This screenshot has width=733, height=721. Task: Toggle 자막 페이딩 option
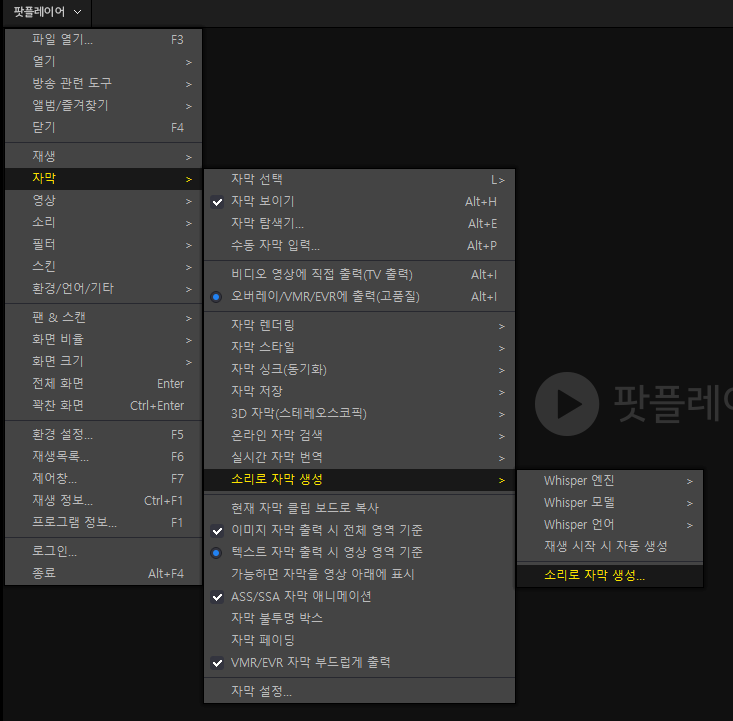359,641
